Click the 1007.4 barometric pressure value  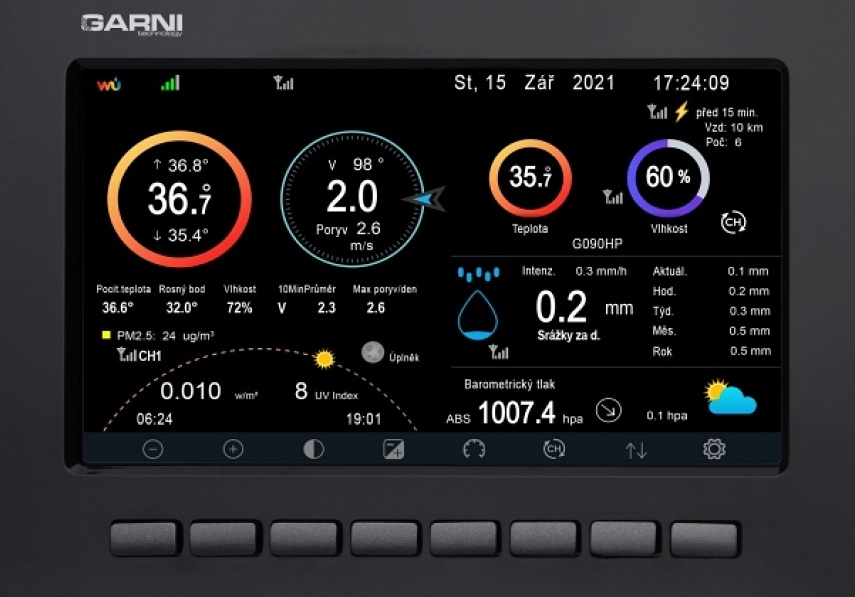(517, 413)
